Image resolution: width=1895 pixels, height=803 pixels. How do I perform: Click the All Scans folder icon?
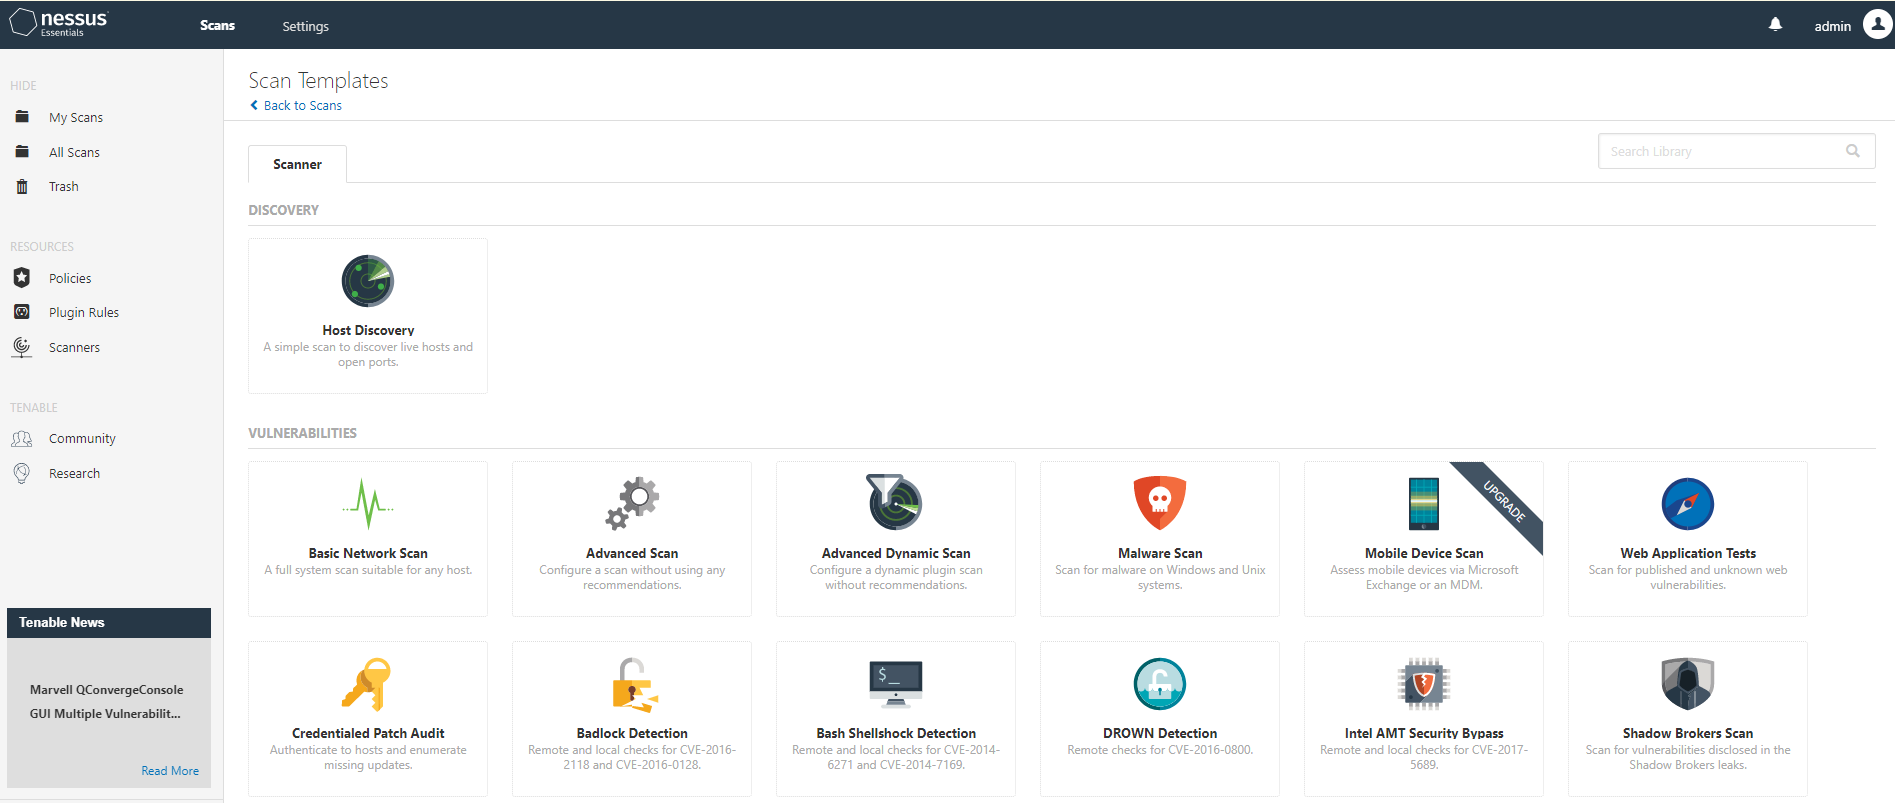pyautogui.click(x=22, y=152)
